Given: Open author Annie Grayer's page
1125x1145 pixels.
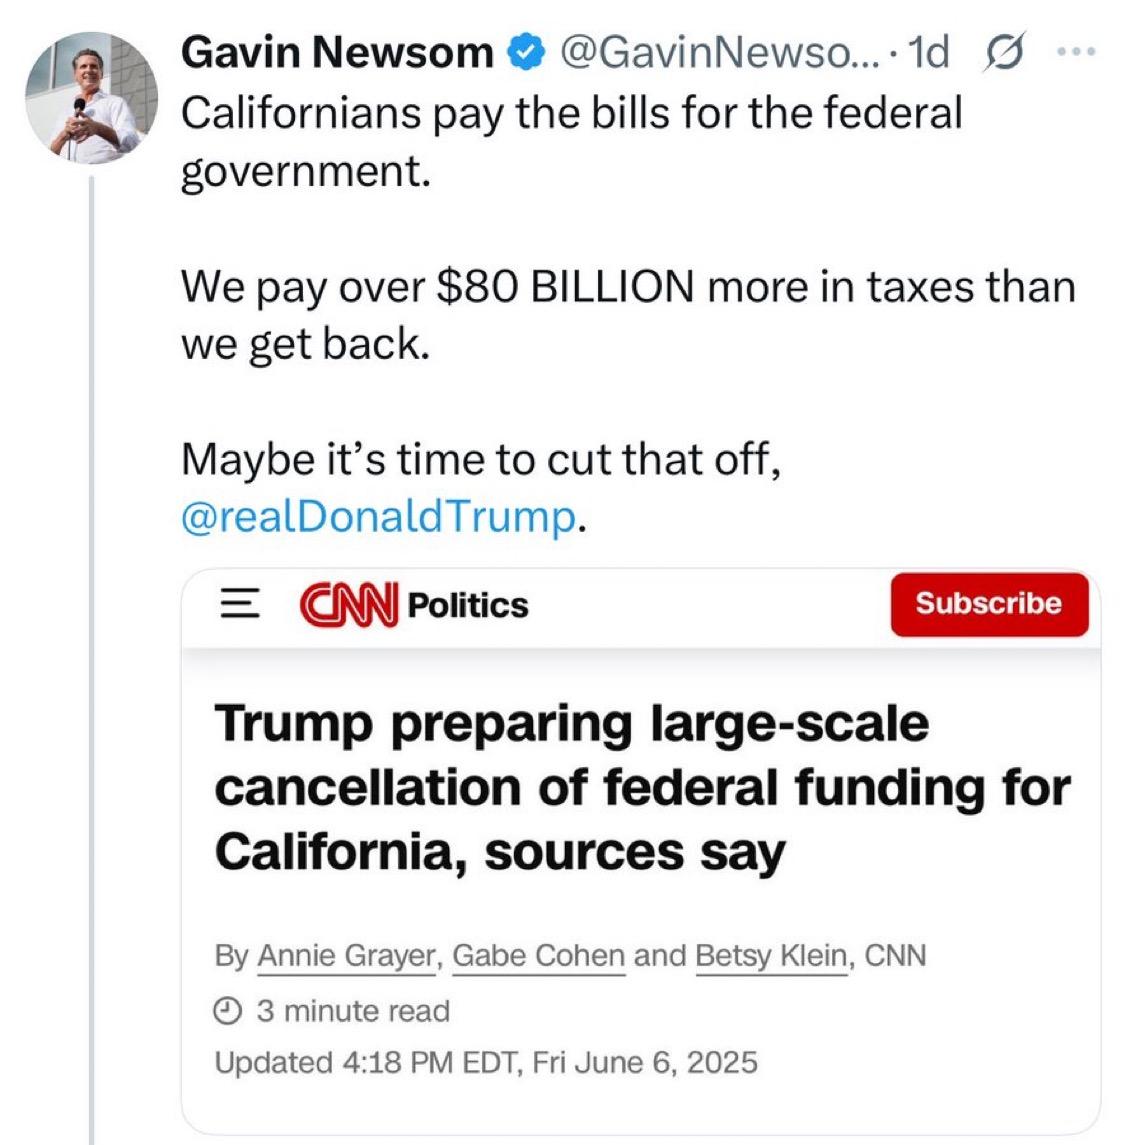Looking at the screenshot, I should tap(347, 956).
